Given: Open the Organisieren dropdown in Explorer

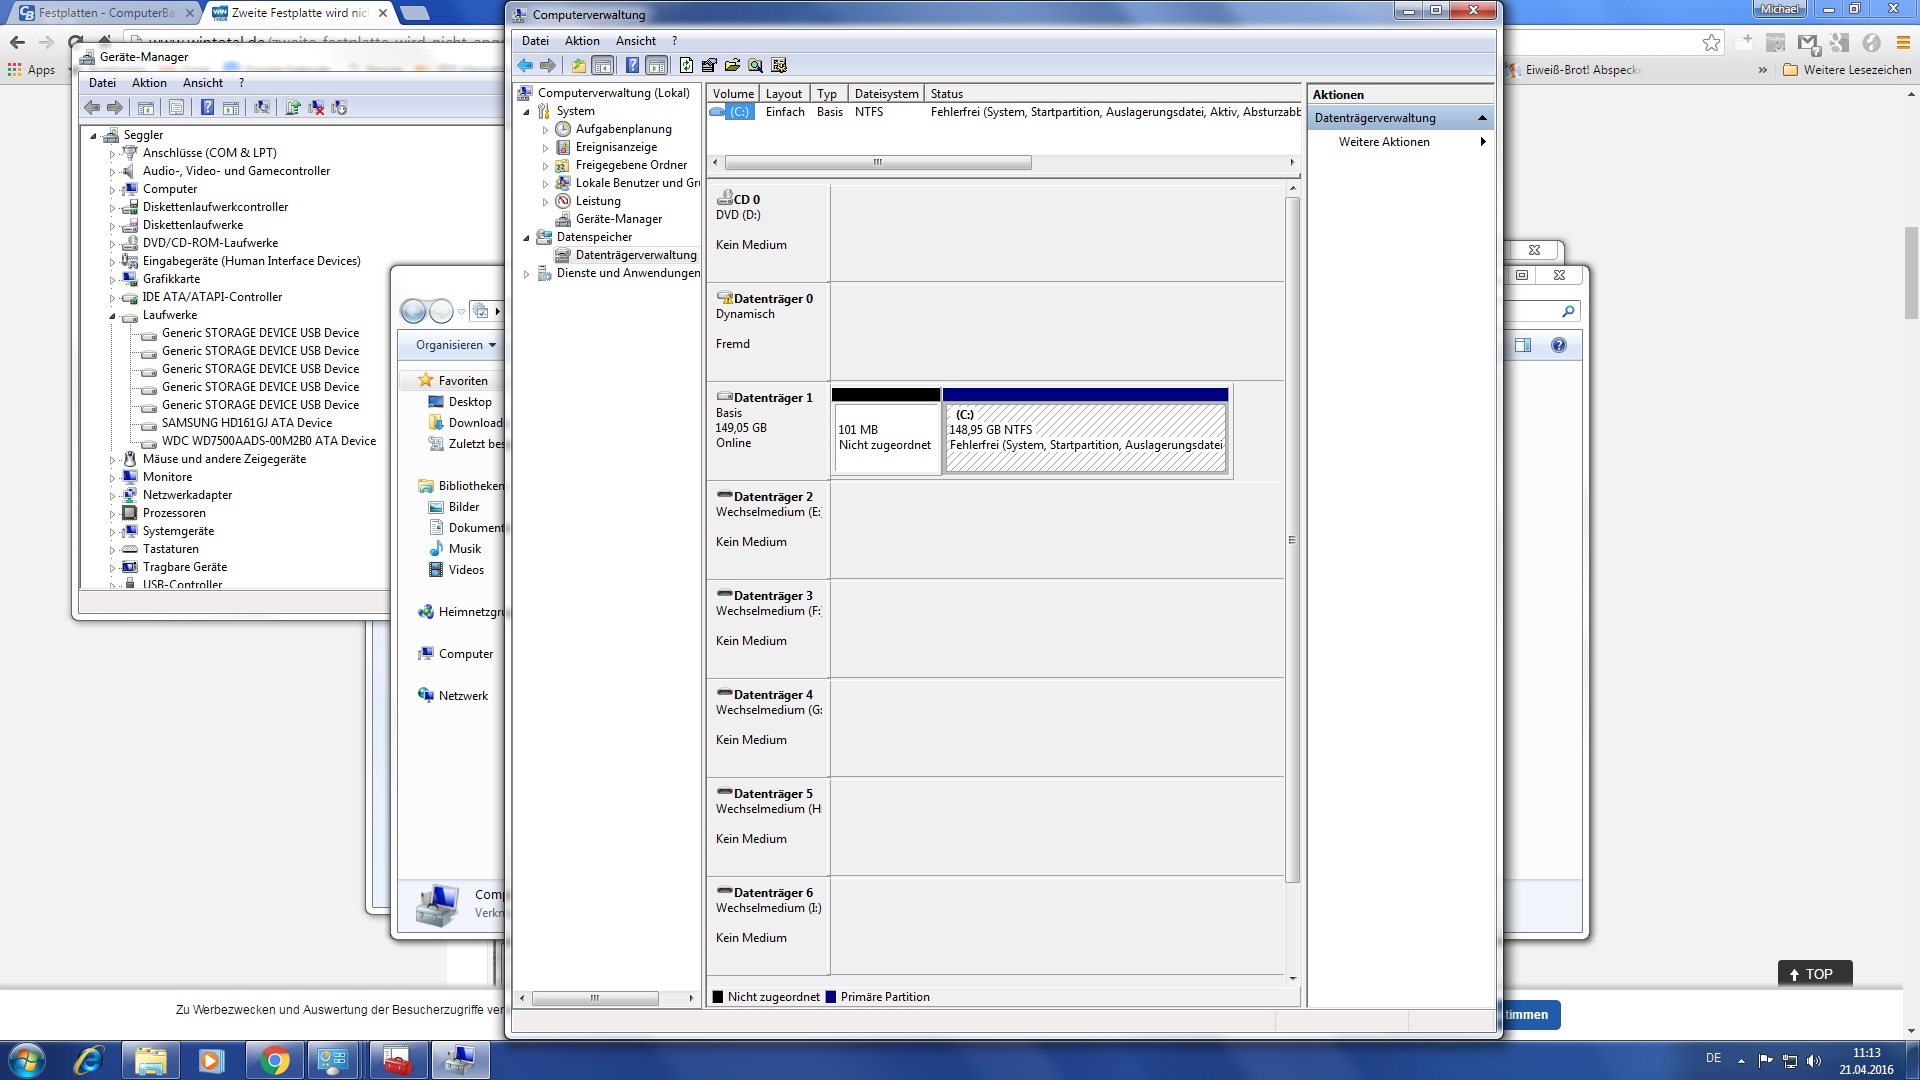Looking at the screenshot, I should (456, 345).
